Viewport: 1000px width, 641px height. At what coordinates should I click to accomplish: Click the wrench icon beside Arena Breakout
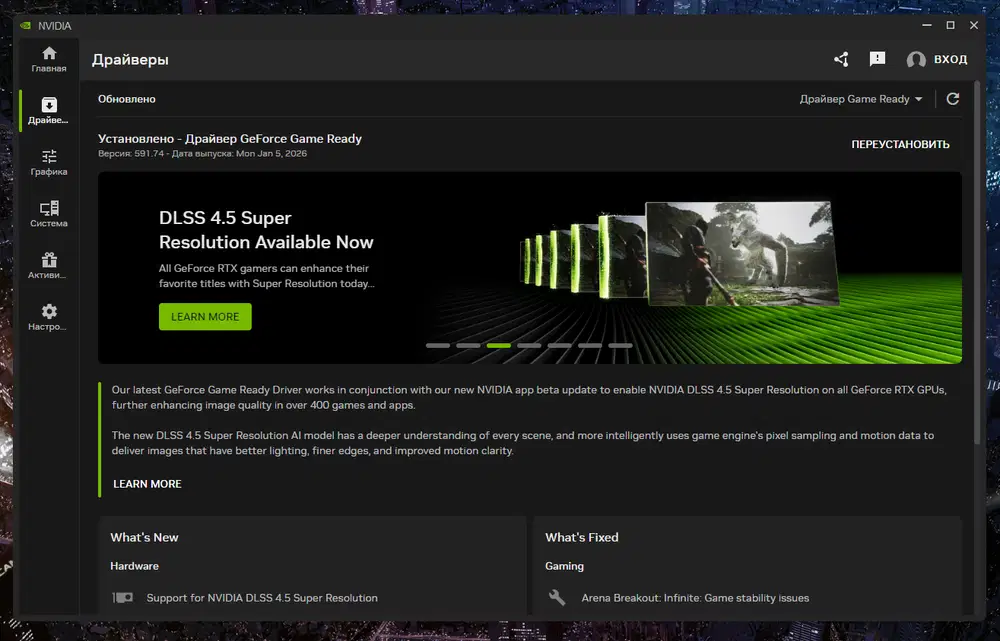click(x=557, y=598)
